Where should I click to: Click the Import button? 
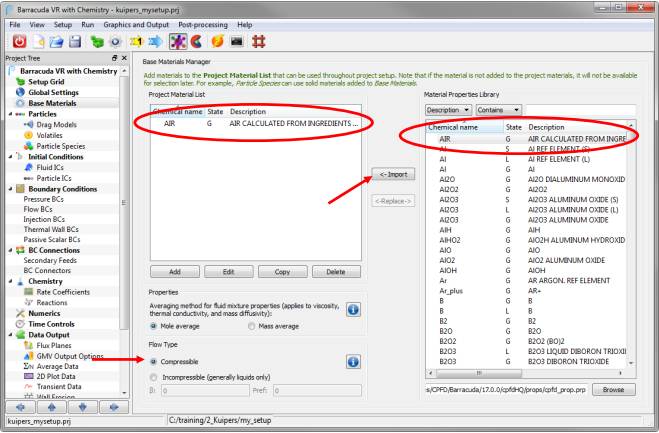(x=394, y=174)
